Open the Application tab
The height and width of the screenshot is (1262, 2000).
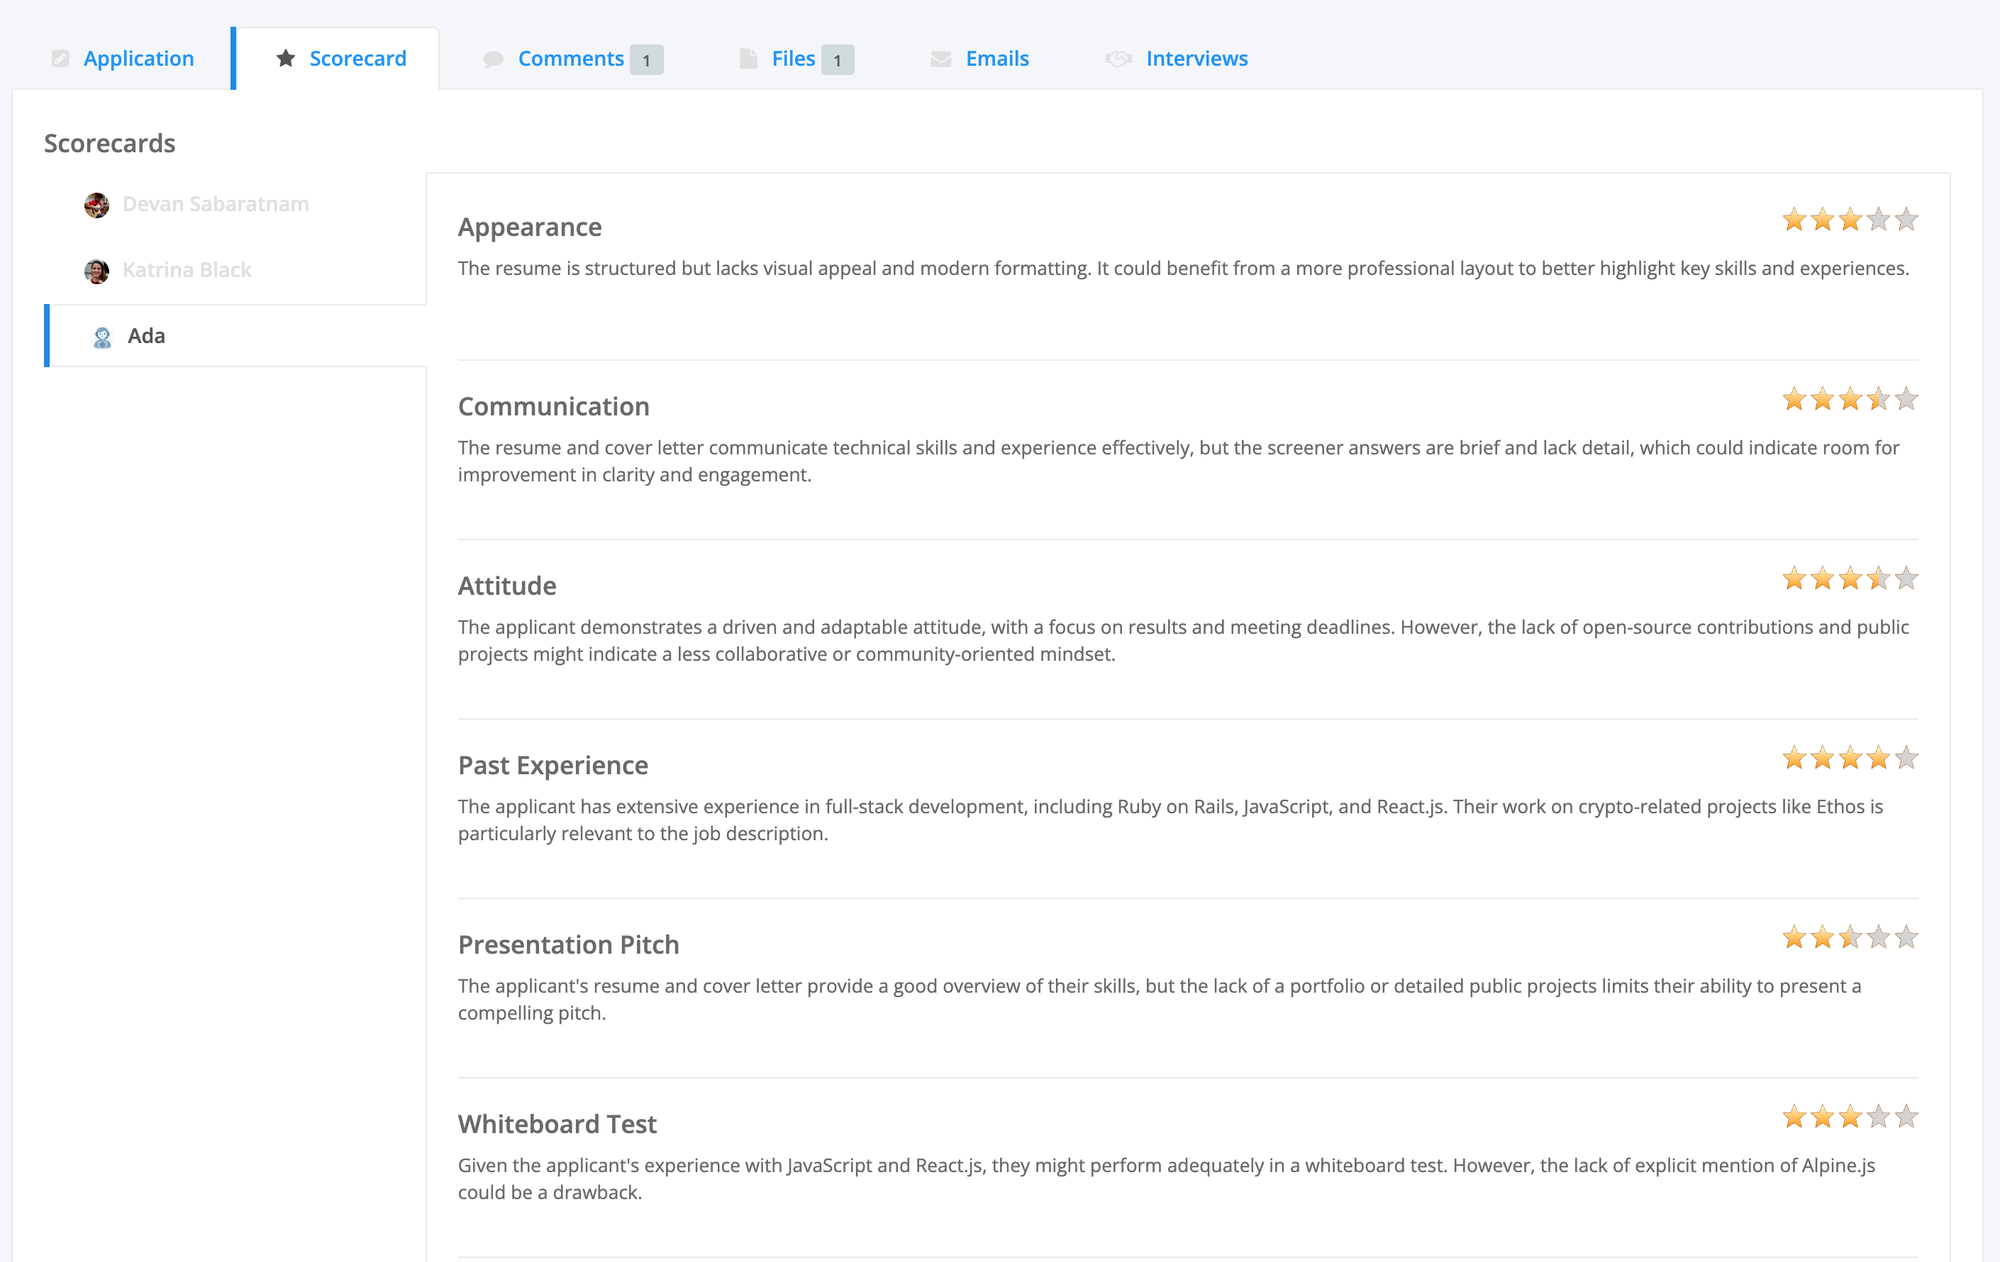coord(122,58)
